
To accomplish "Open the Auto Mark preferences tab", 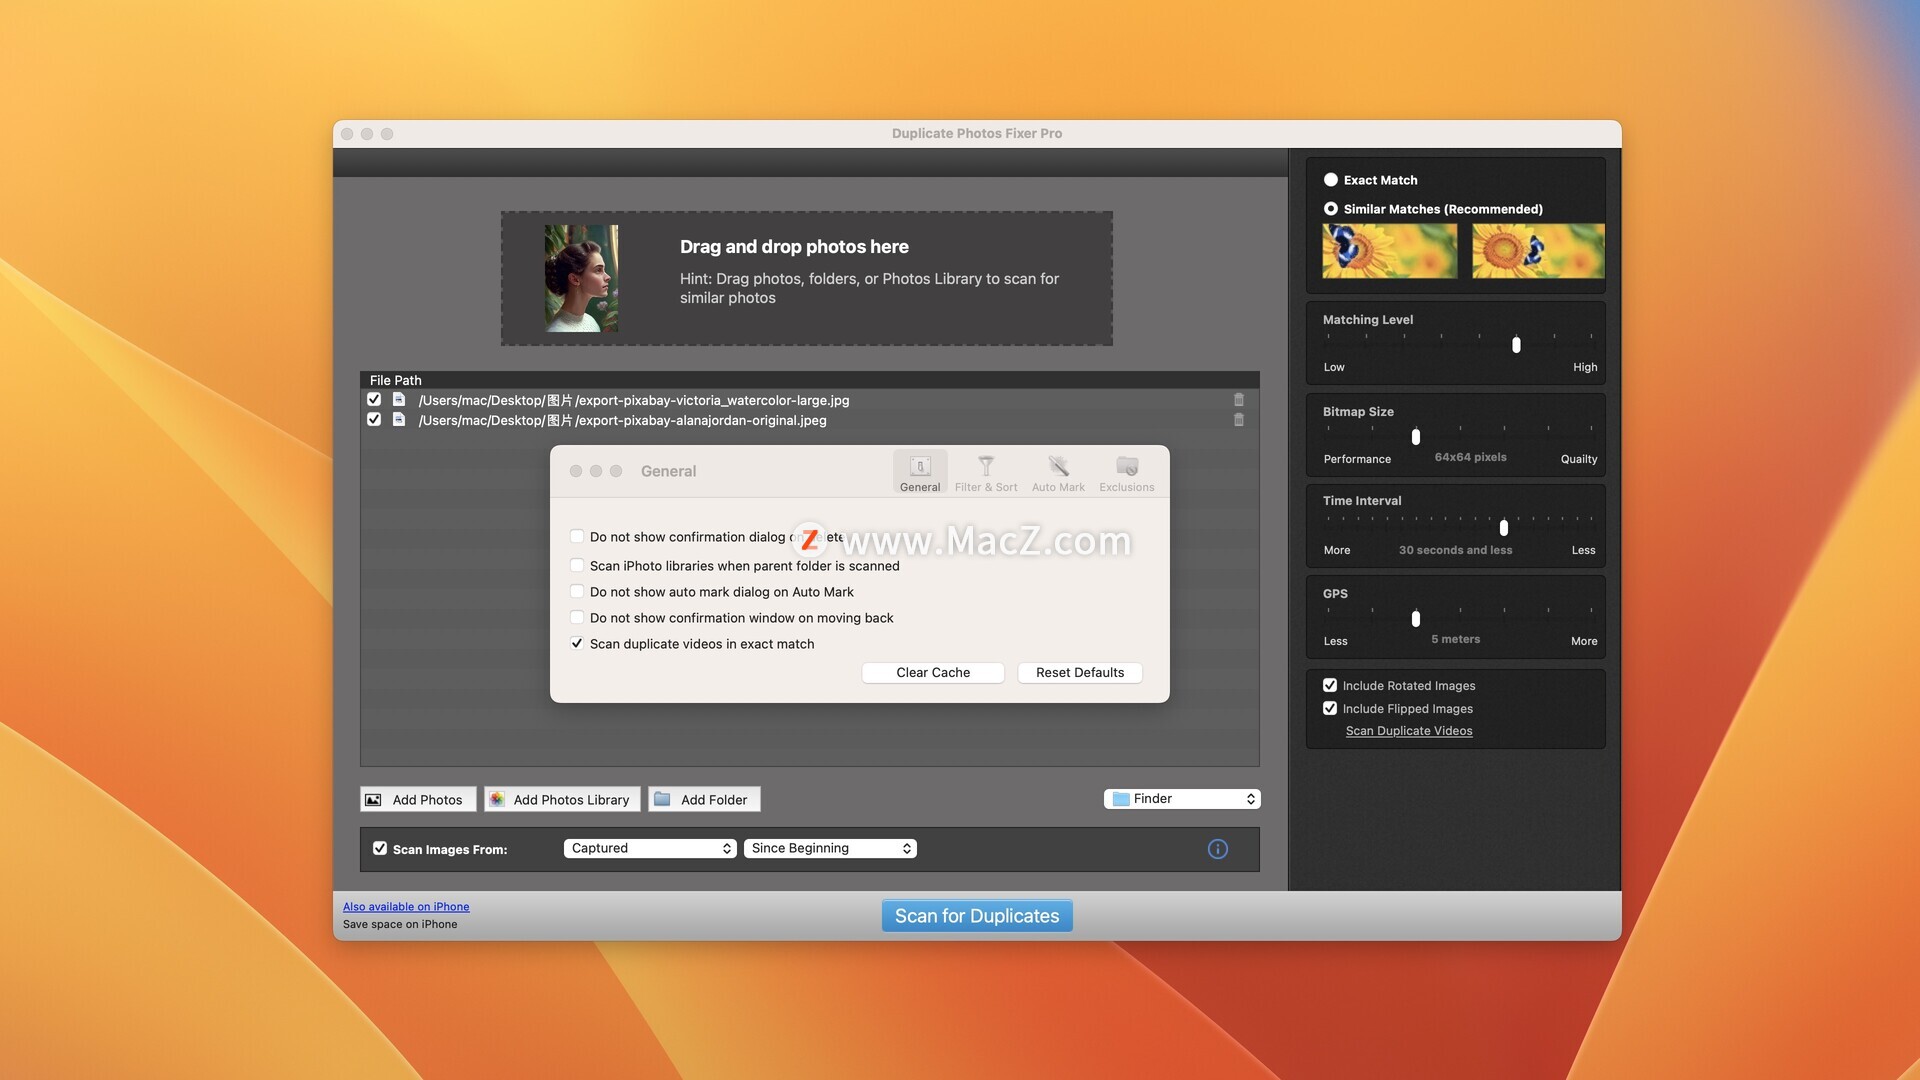I will (1058, 472).
